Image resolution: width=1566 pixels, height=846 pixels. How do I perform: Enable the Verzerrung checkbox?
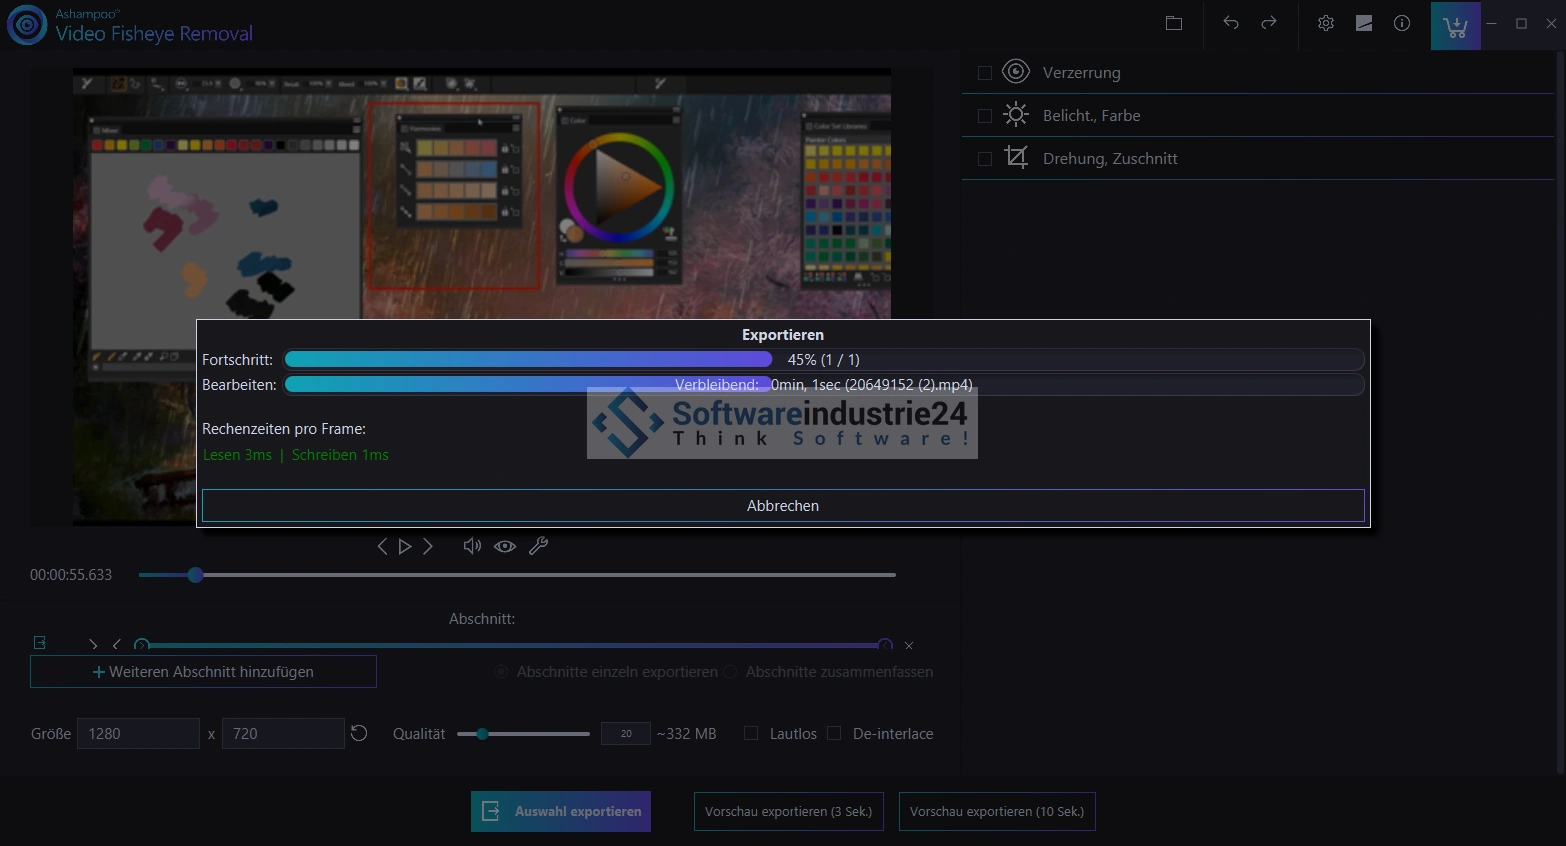click(985, 73)
